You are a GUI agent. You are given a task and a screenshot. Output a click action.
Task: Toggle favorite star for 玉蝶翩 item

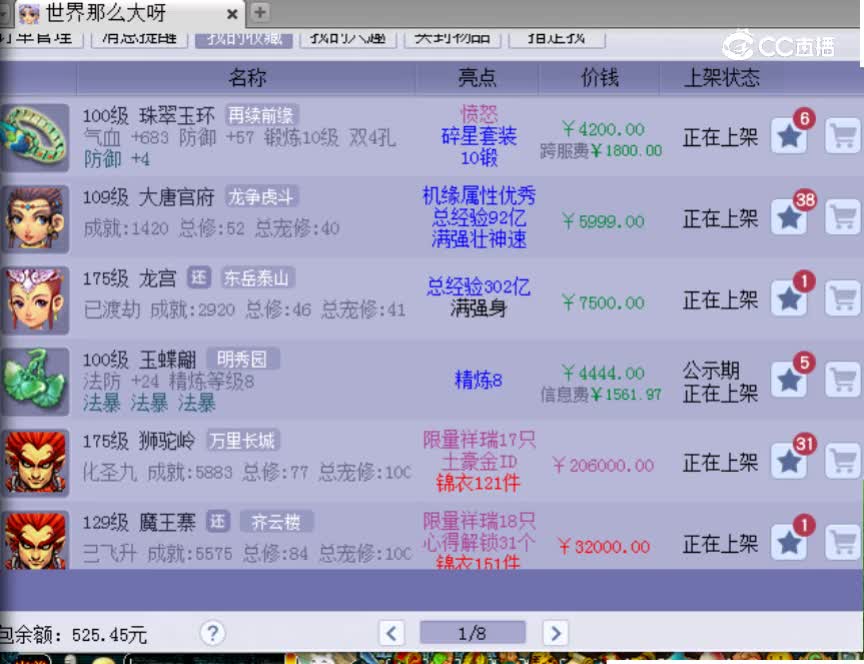789,380
